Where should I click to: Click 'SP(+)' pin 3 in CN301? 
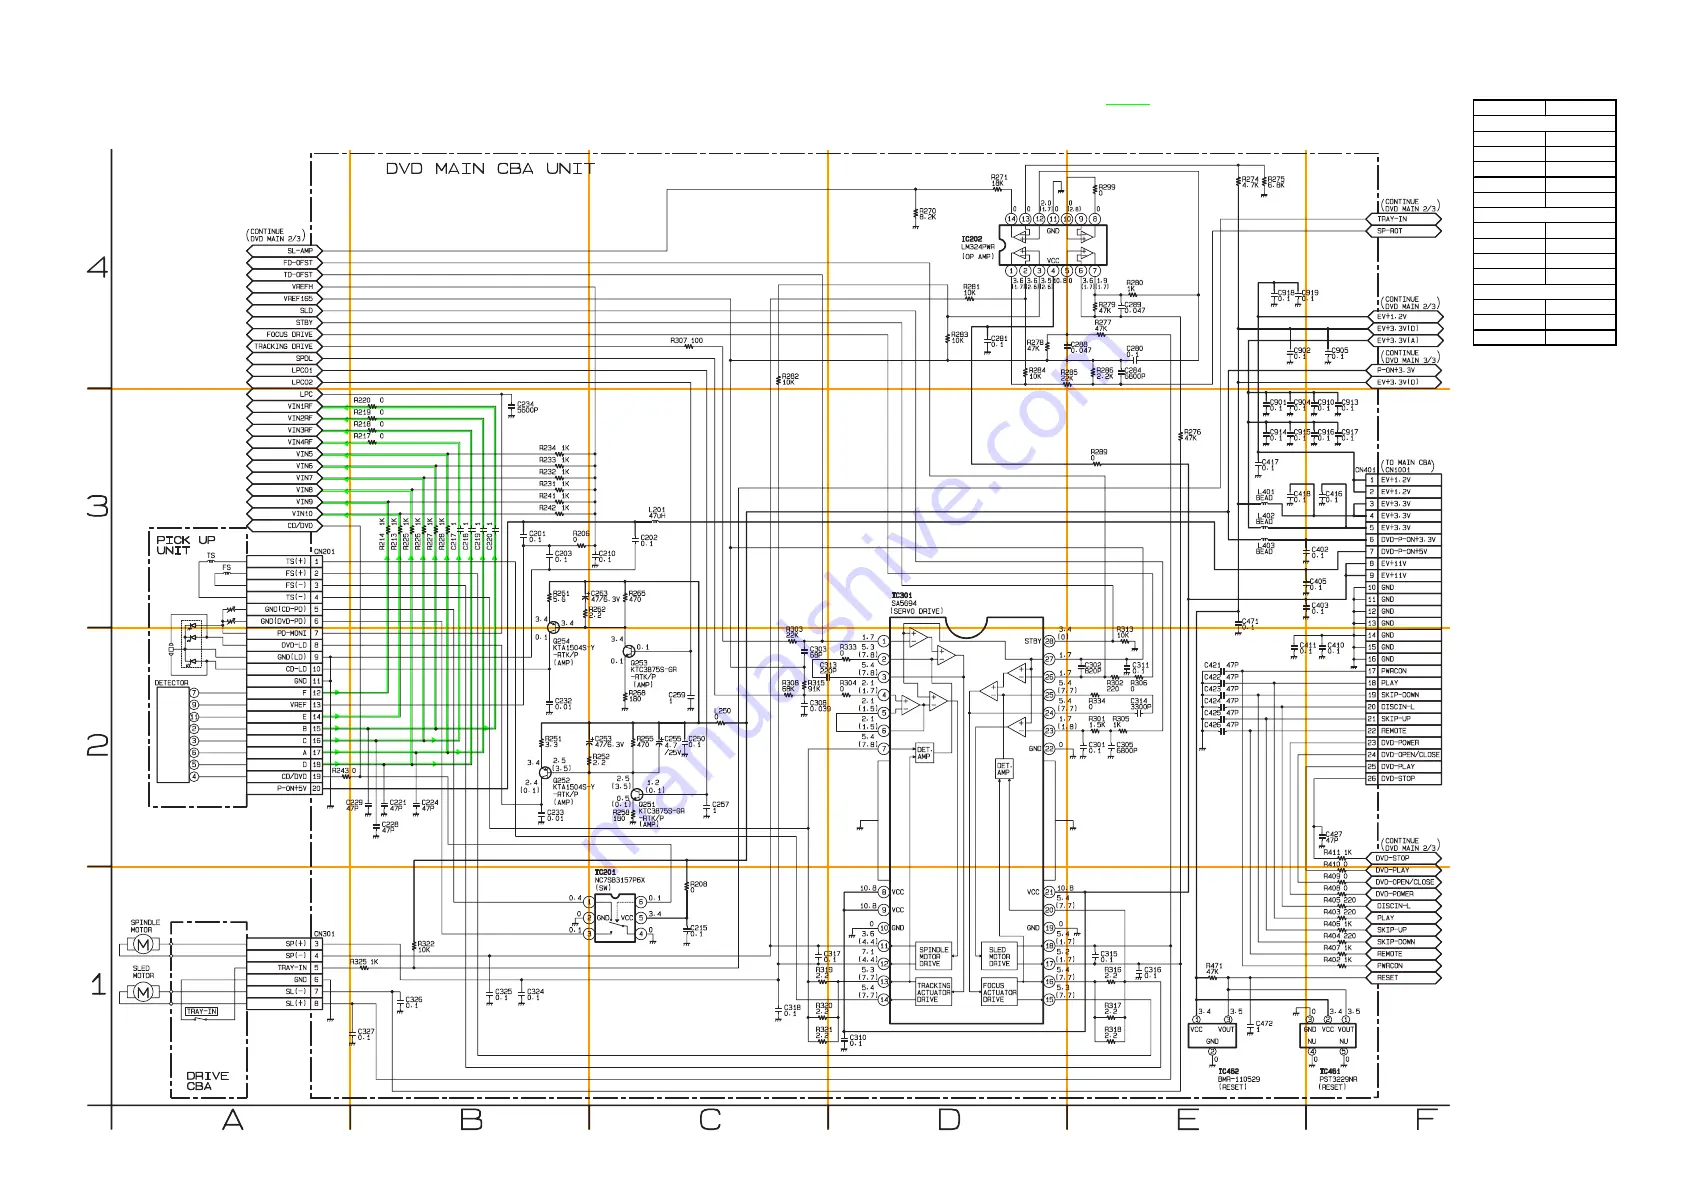coord(284,943)
